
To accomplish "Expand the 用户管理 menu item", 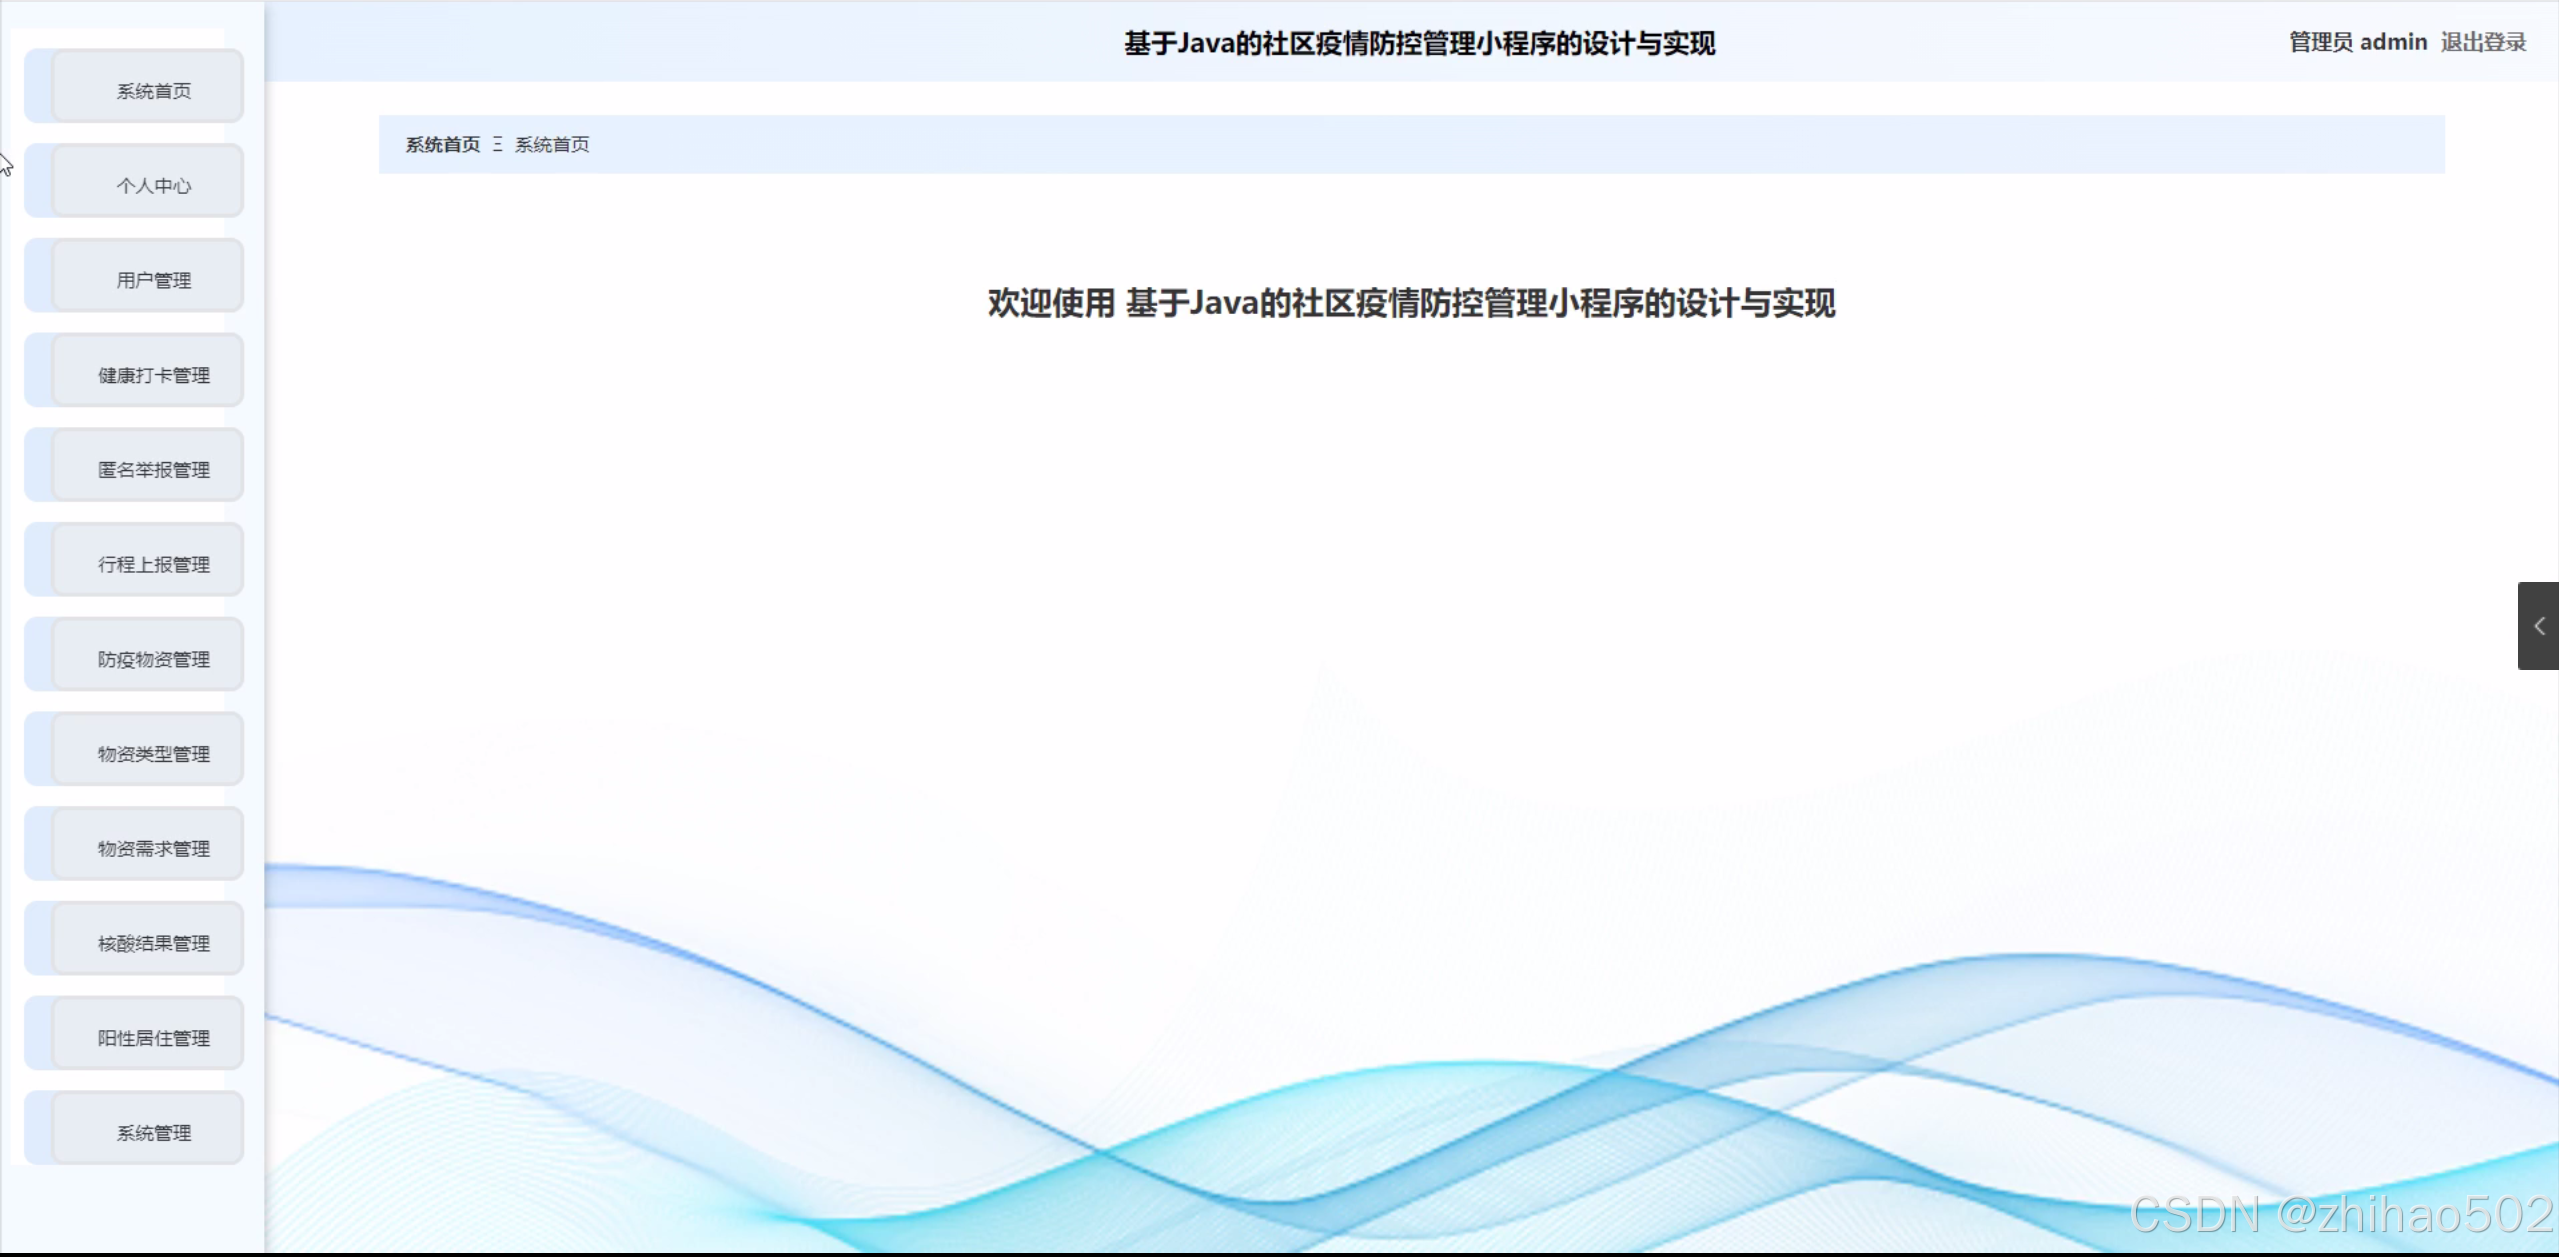I will point(153,280).
